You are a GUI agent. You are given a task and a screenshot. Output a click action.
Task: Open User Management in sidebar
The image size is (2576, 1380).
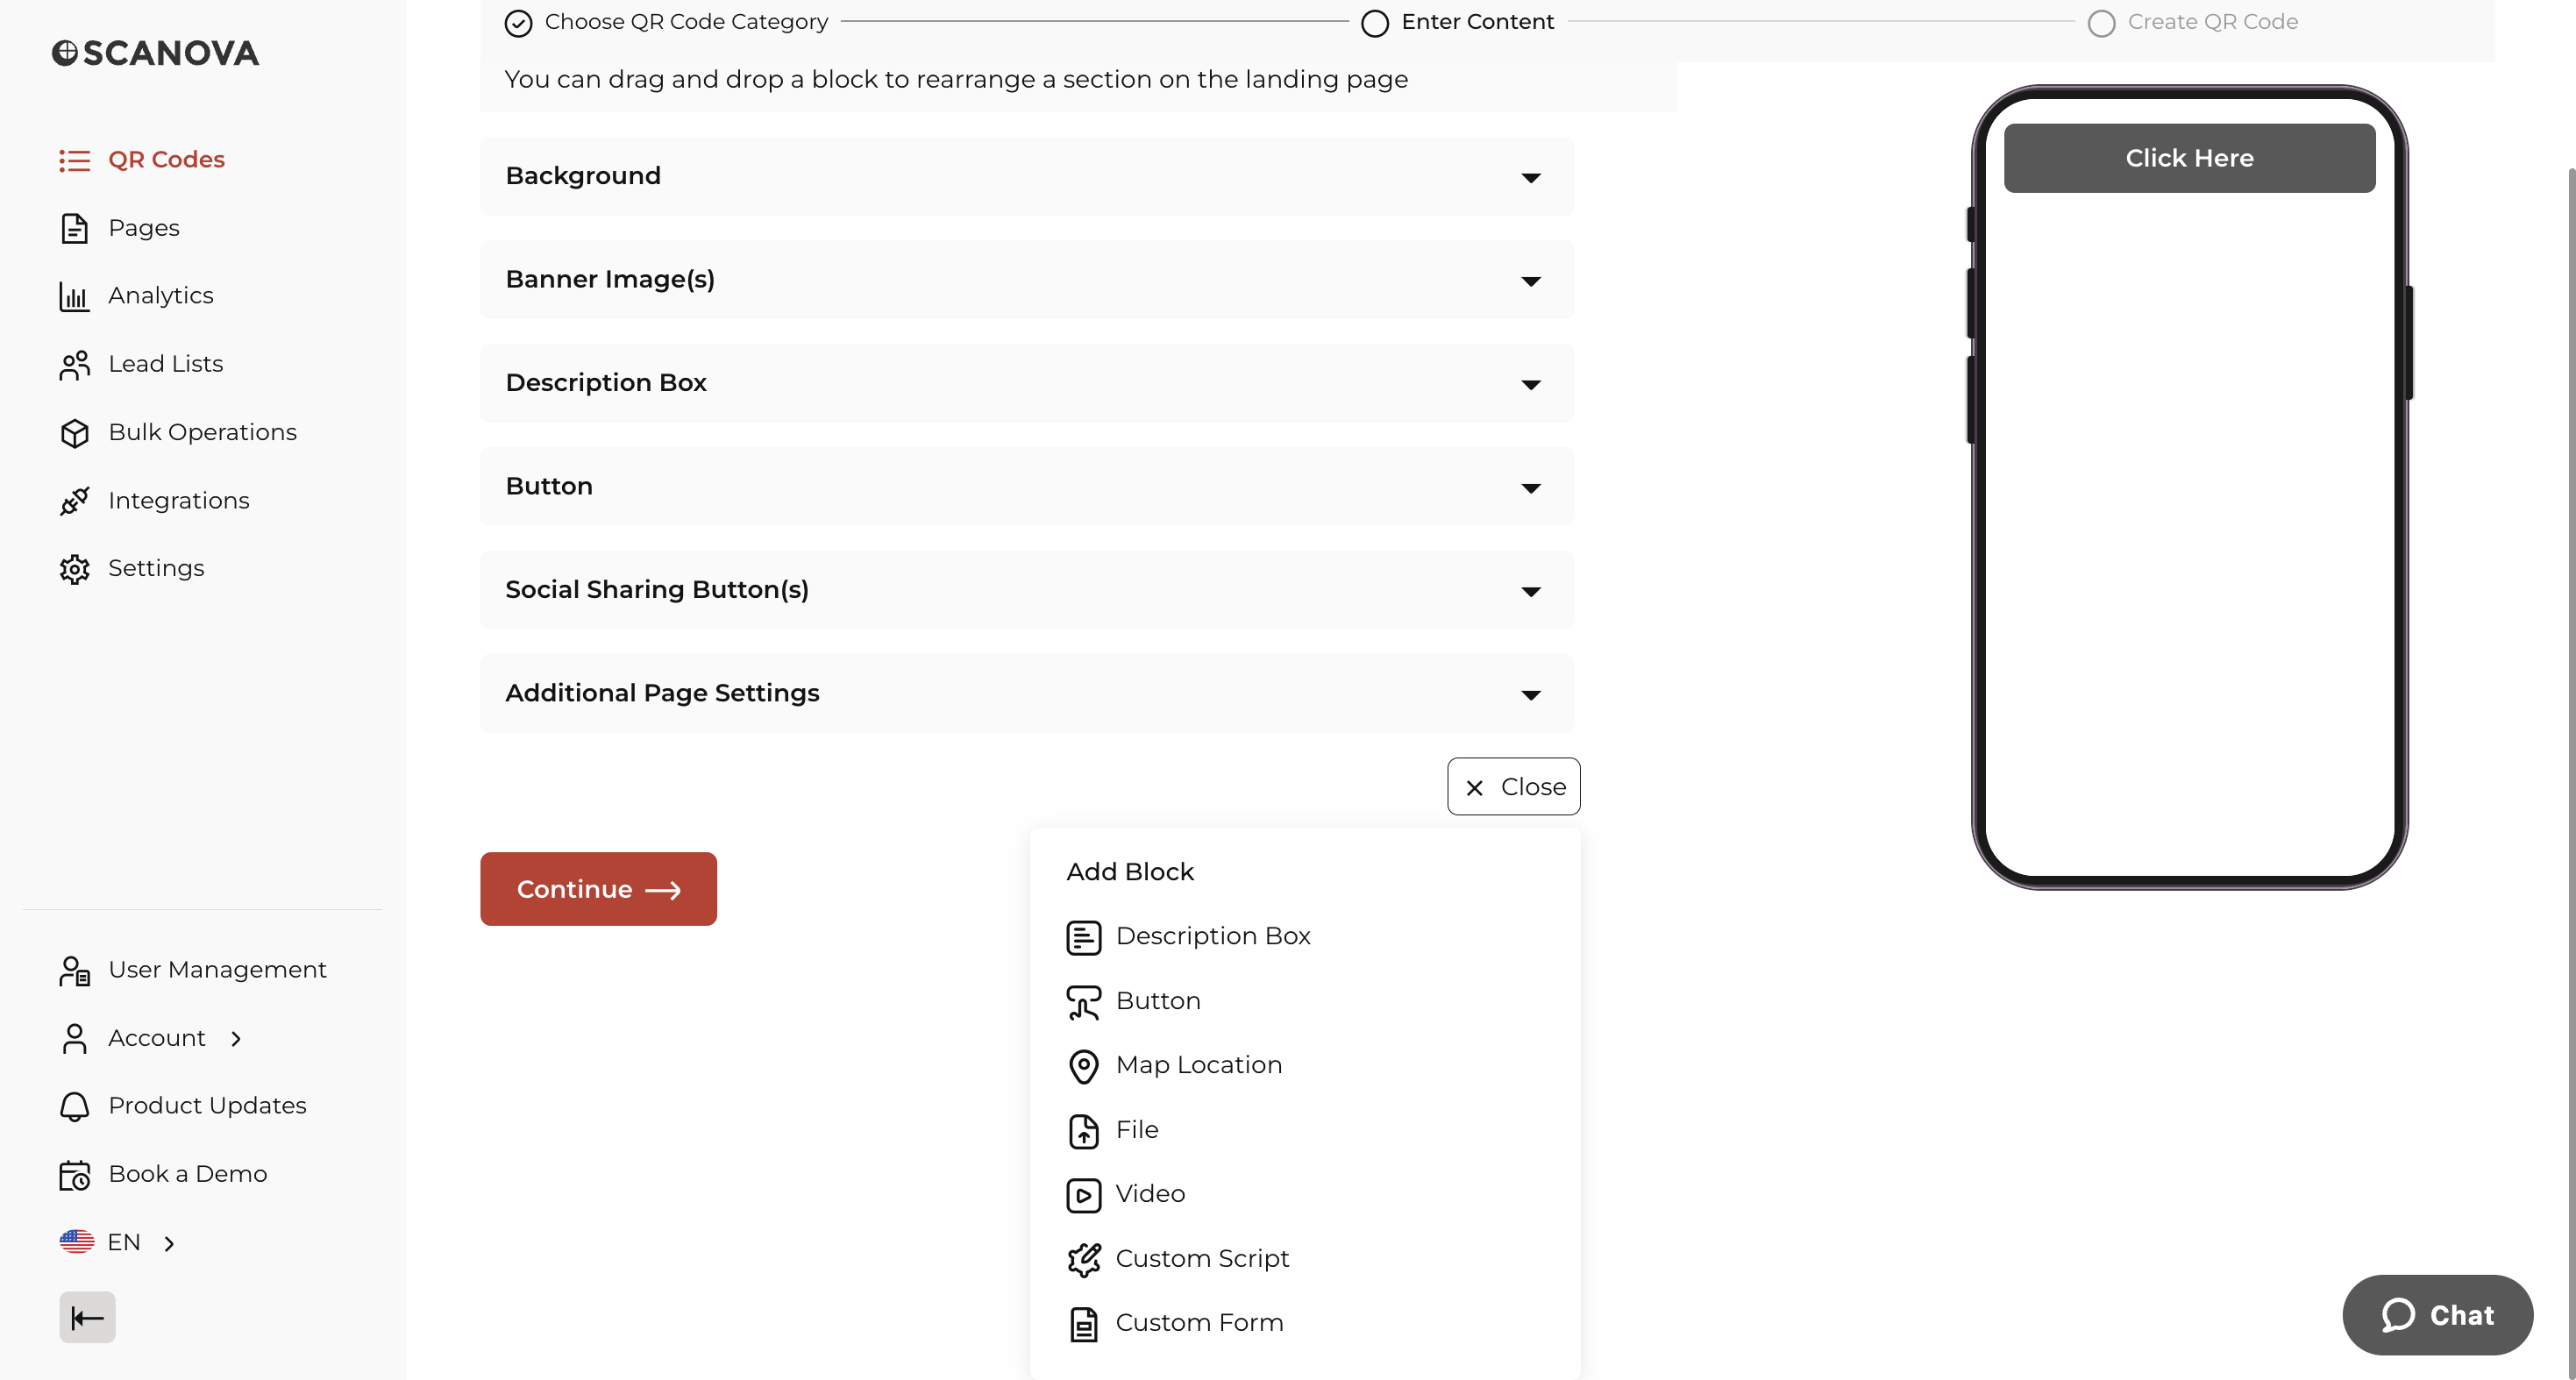tap(217, 970)
